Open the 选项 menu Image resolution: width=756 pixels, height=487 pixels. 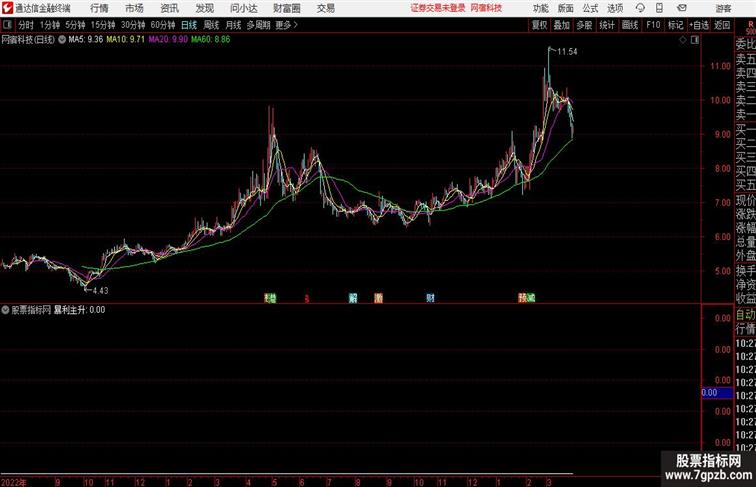[615, 8]
